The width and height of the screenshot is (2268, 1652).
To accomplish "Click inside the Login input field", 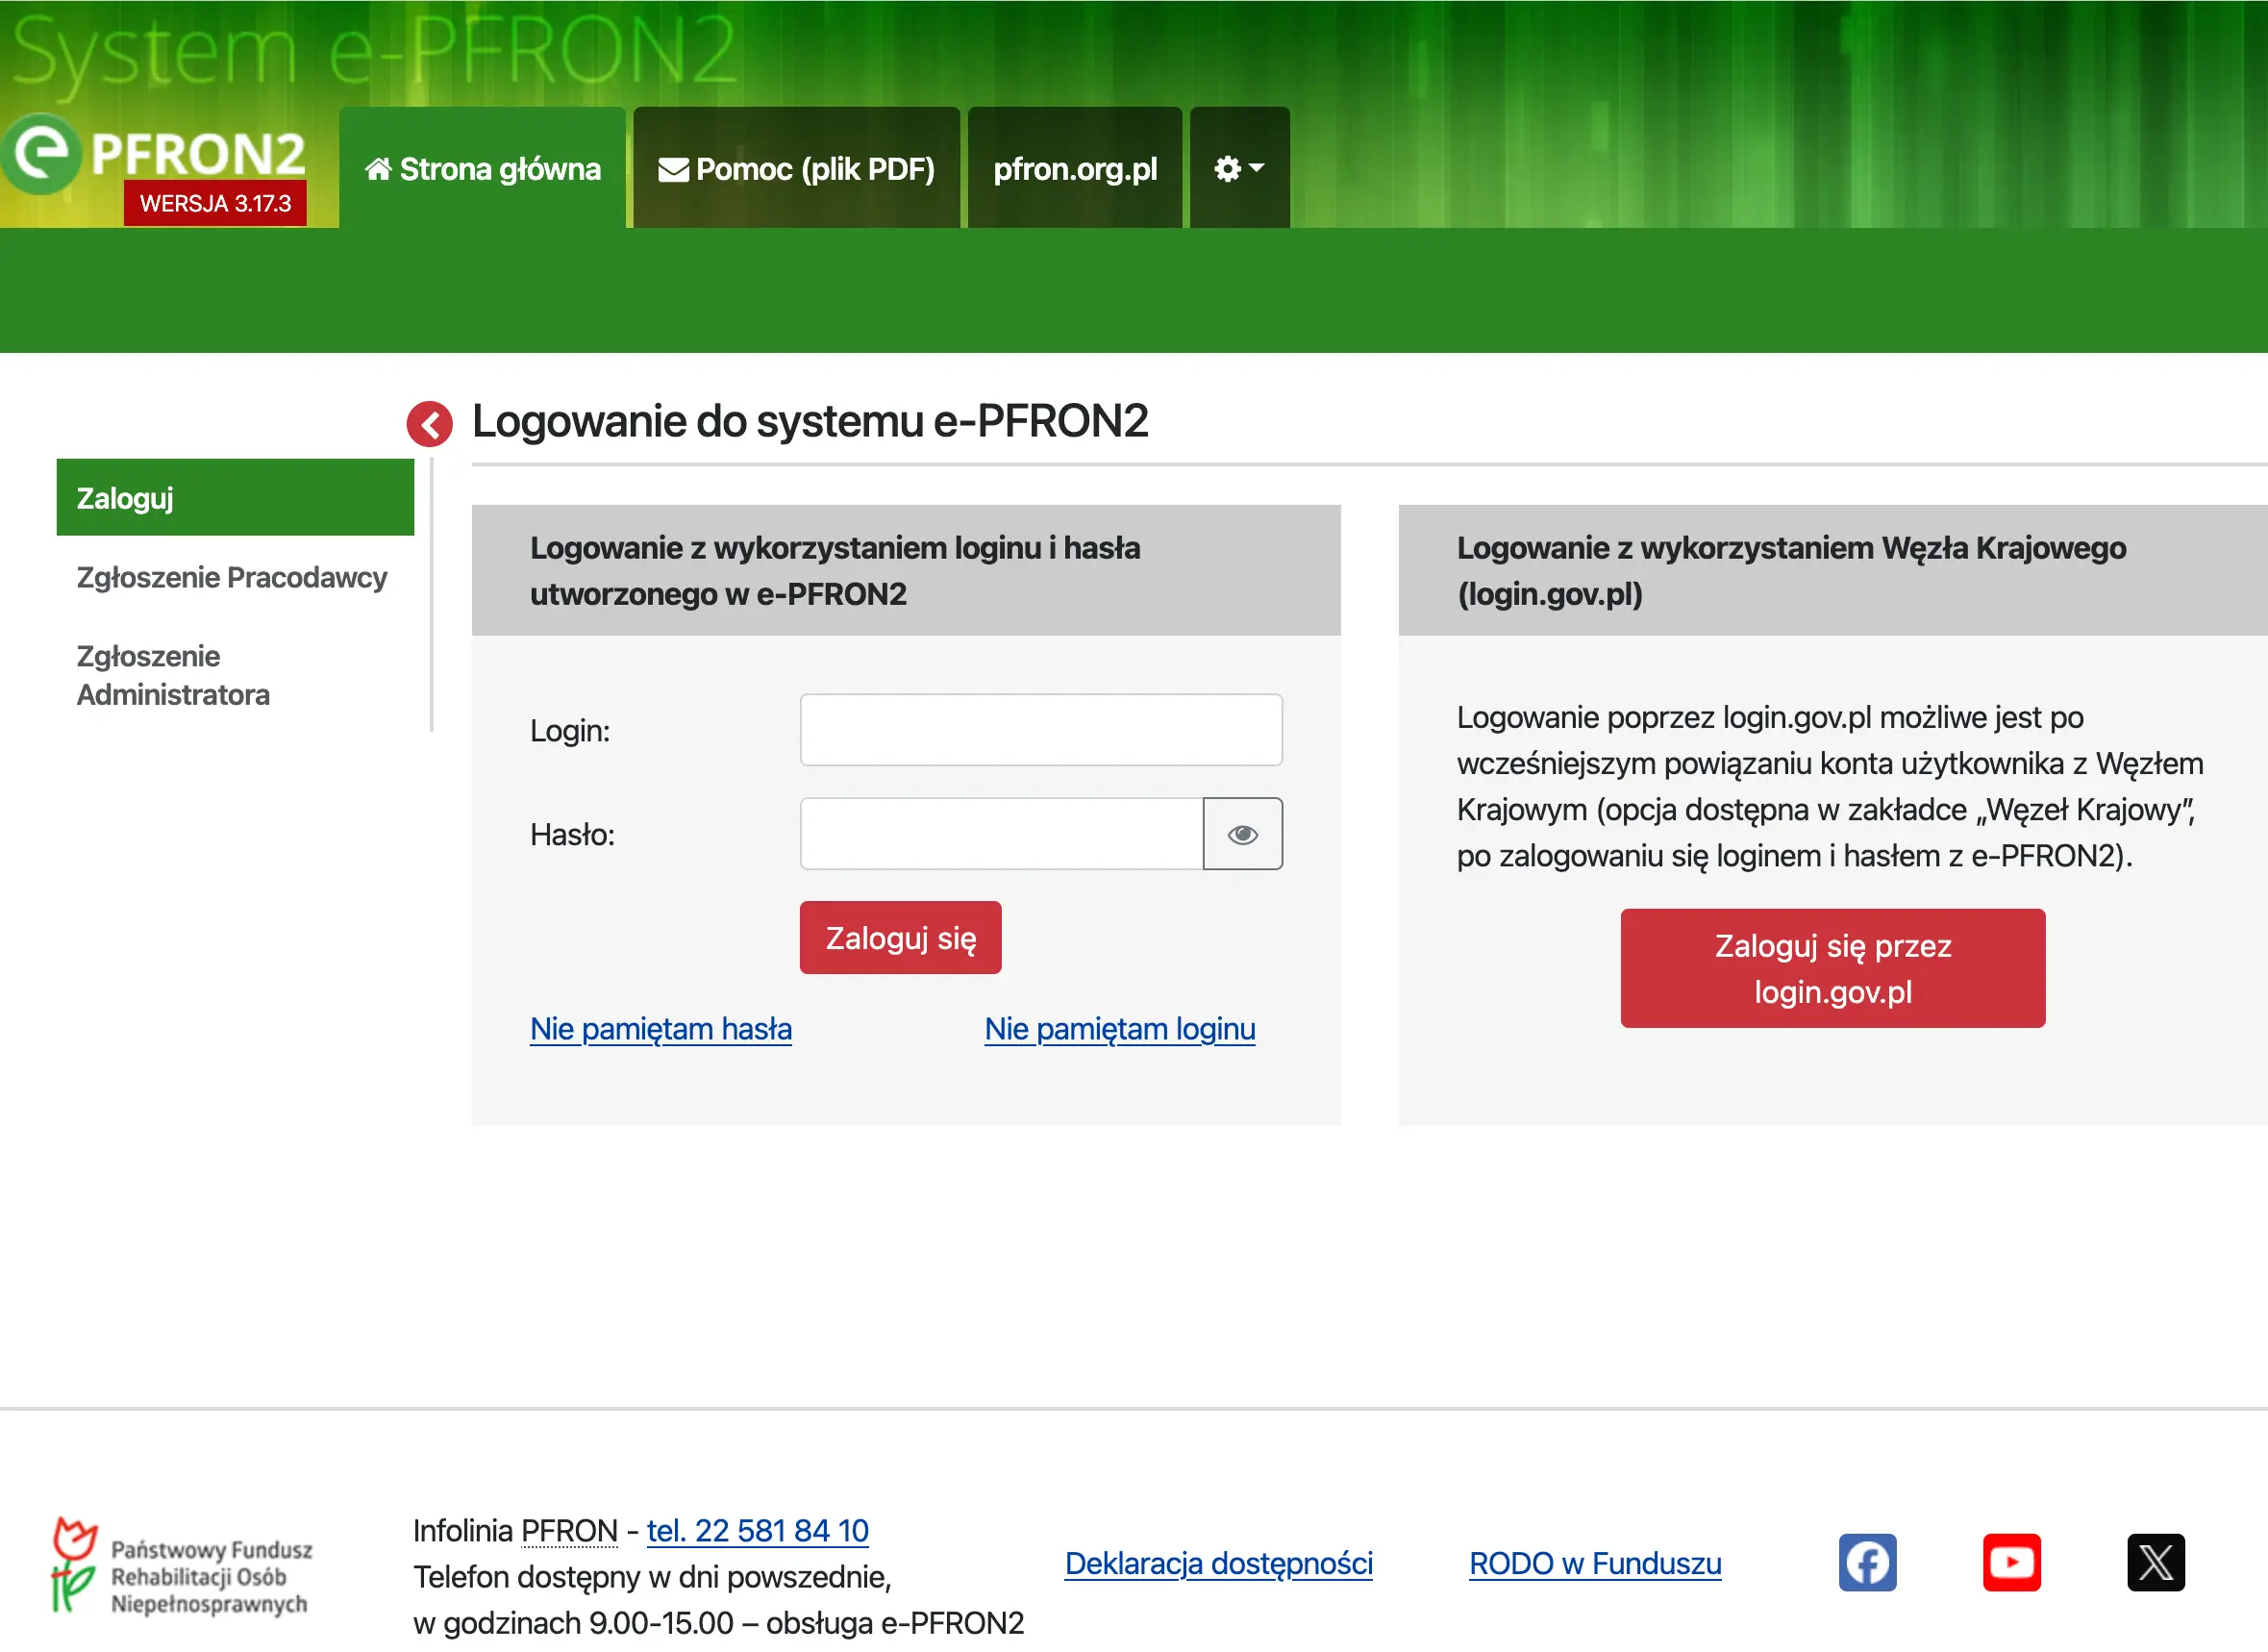I will [1040, 730].
